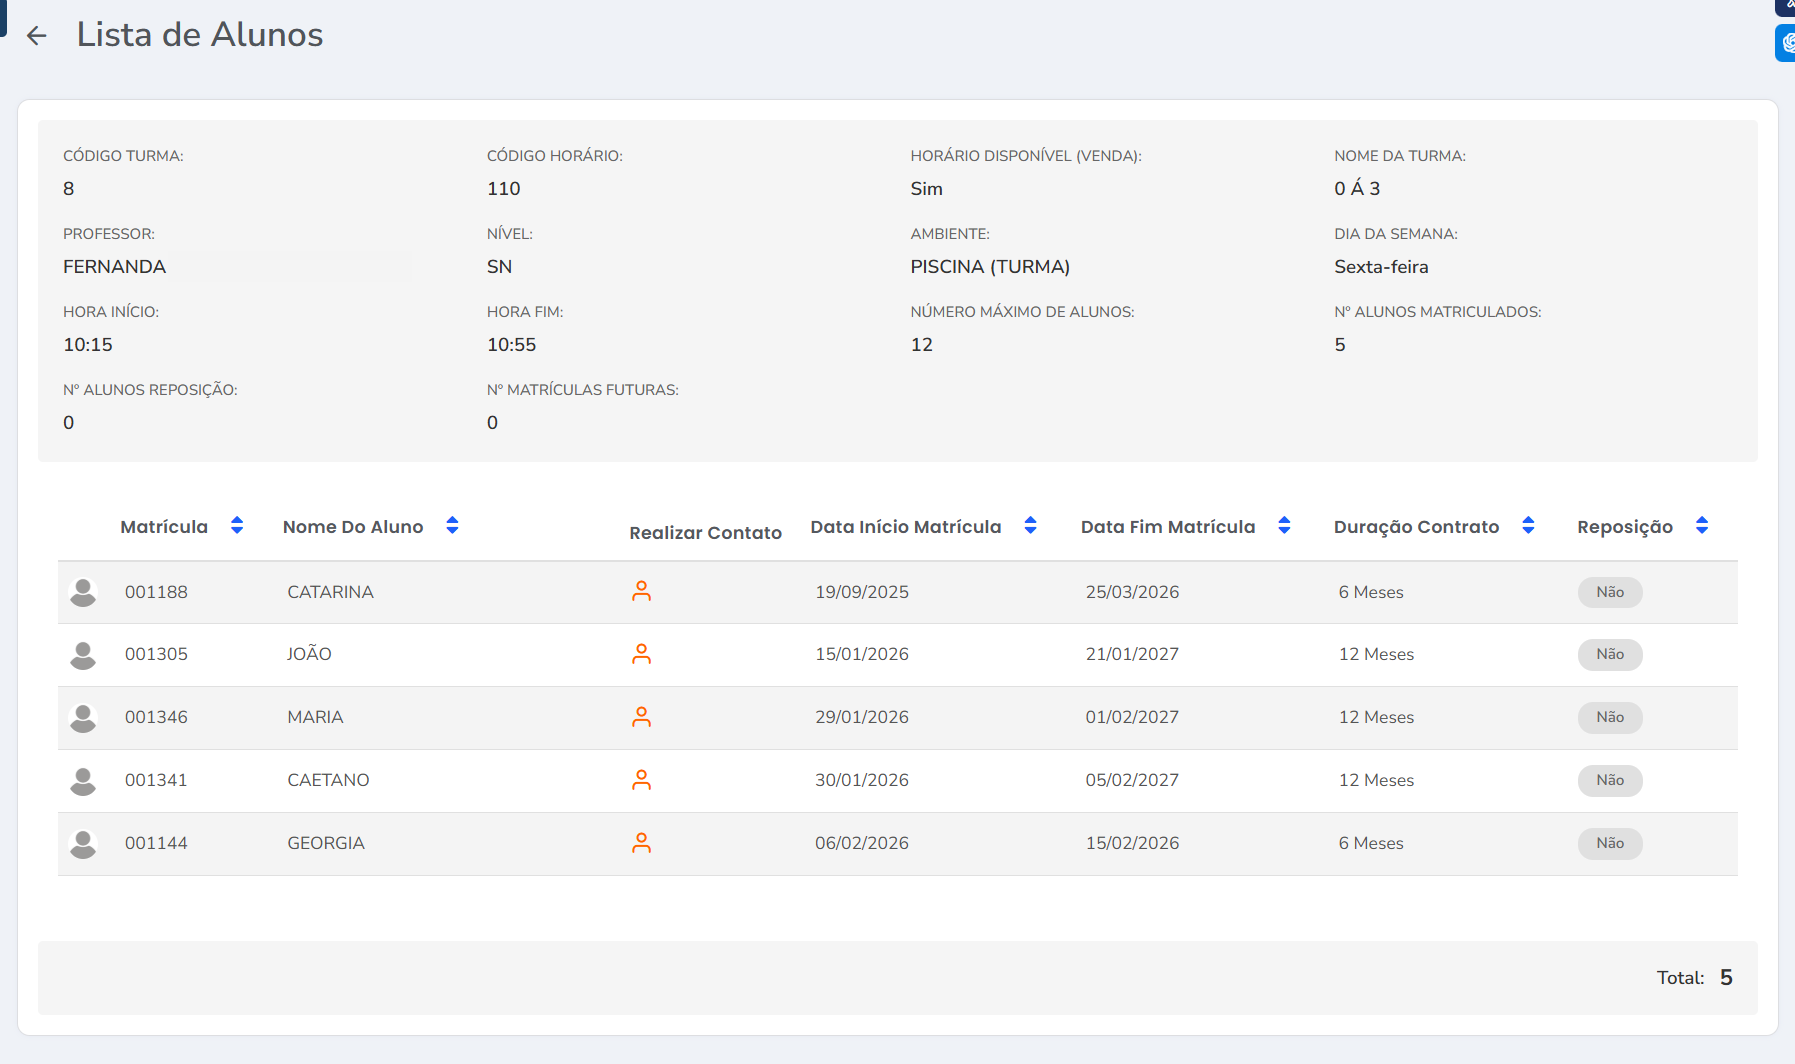
Task: Click contact person icon for CAETANO
Action: pyautogui.click(x=641, y=780)
